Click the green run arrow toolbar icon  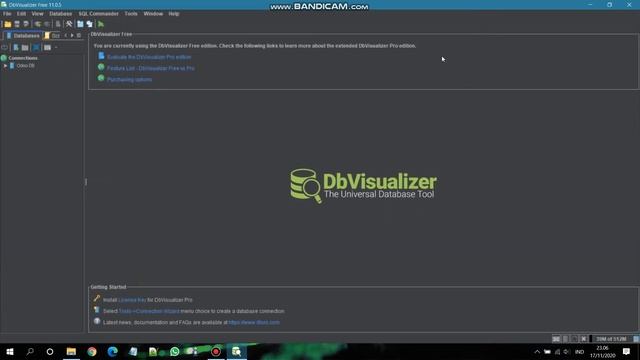click(x=101, y=24)
